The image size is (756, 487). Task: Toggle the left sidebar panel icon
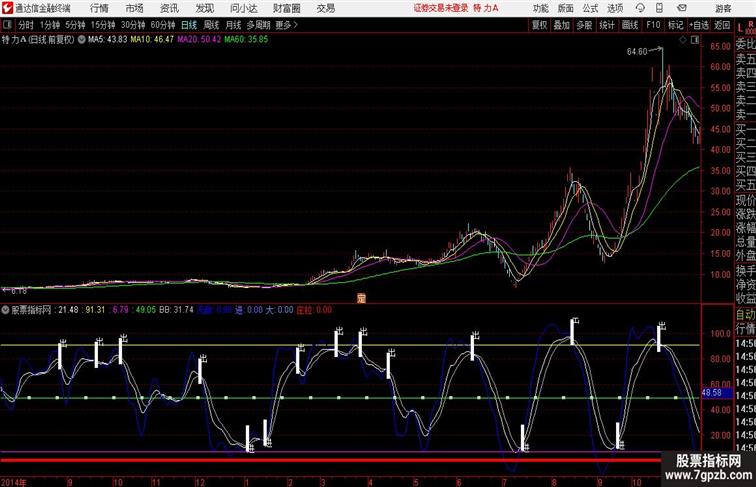pos(7,25)
